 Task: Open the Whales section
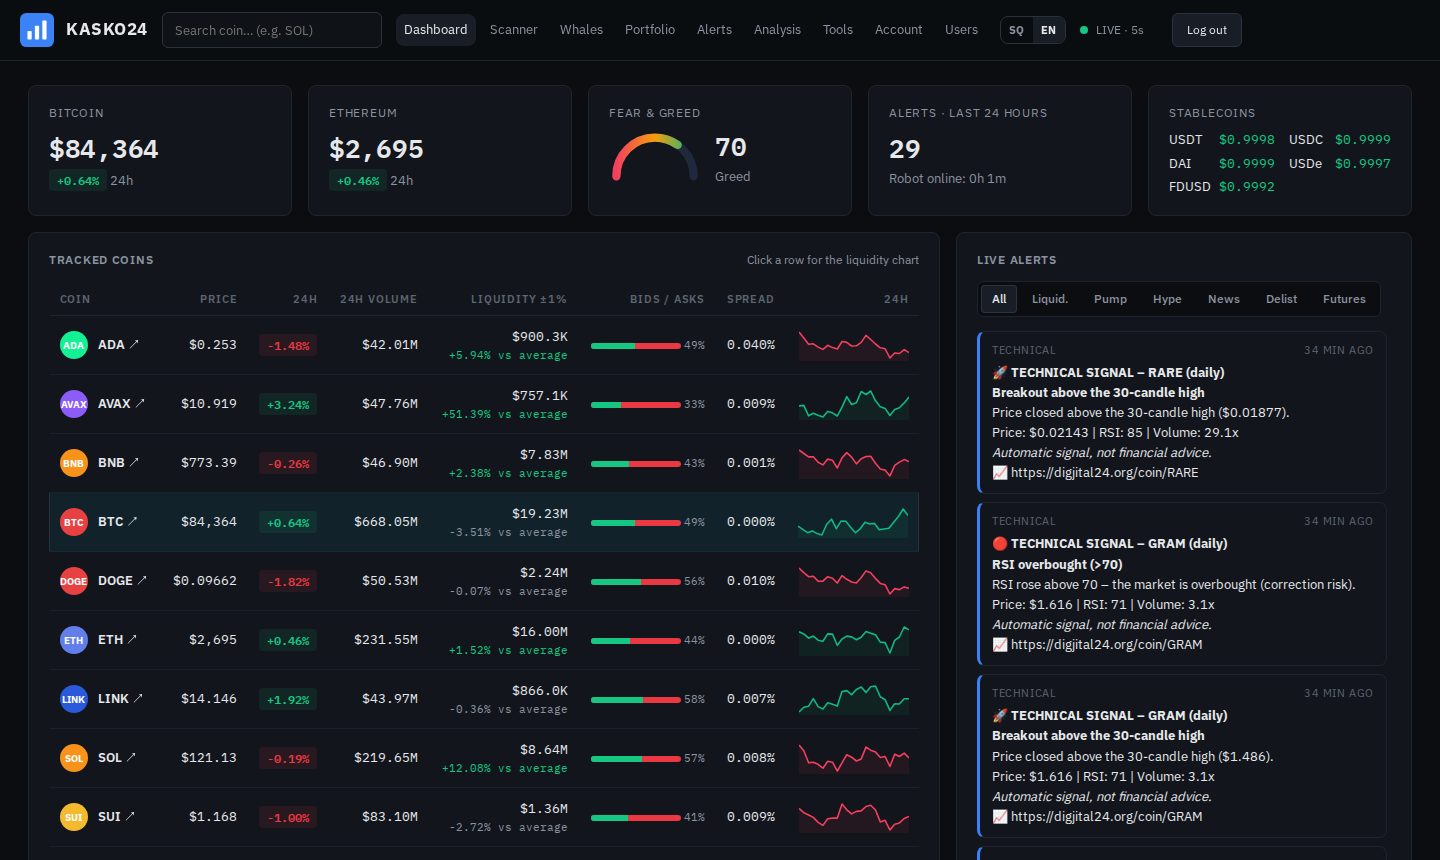coord(581,30)
